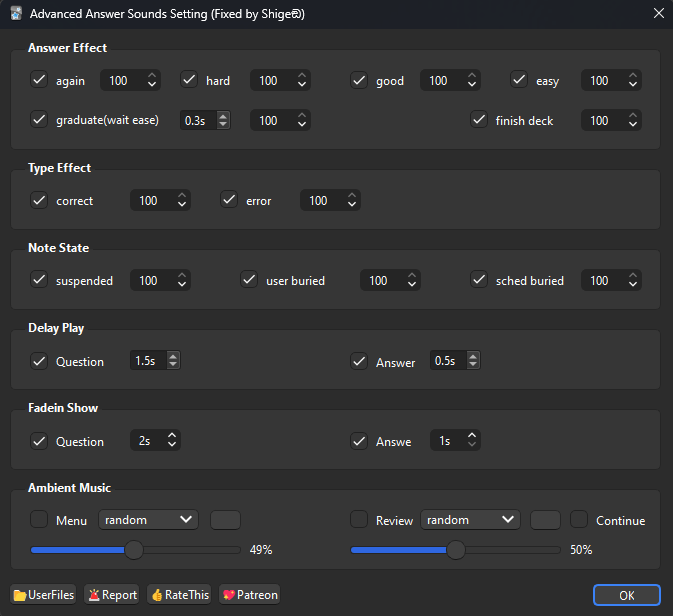
Task: Click the RateThis thumbs-up button
Action: coord(180,595)
